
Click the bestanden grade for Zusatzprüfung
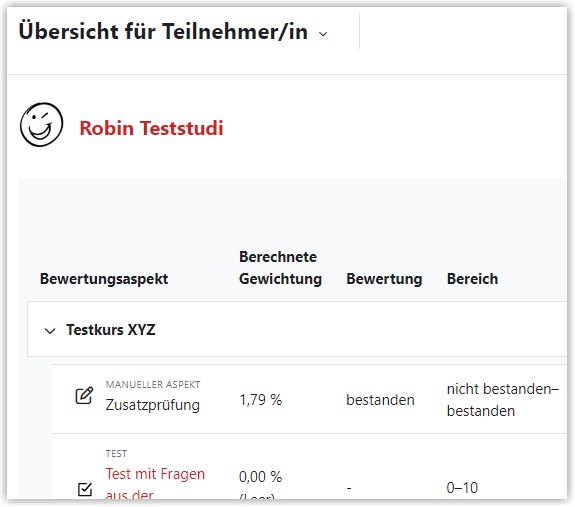[380, 400]
